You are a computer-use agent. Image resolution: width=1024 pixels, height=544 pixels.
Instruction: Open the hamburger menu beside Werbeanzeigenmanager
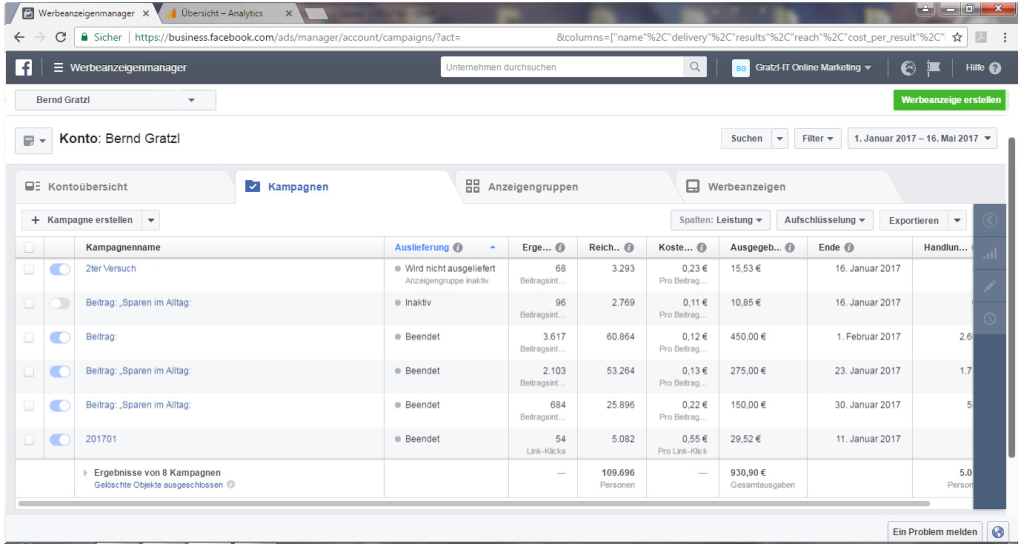(x=58, y=68)
